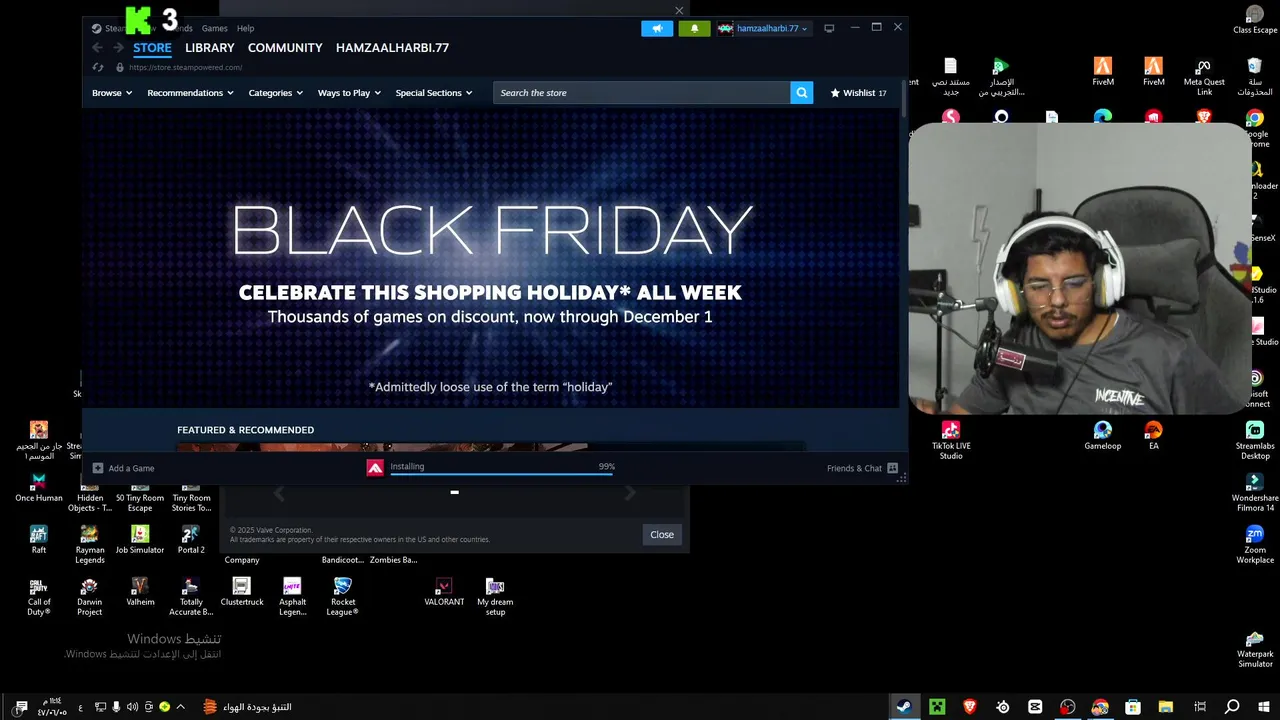Click the Add a Game plus icon
Image resolution: width=1280 pixels, height=720 pixels.
click(x=98, y=468)
